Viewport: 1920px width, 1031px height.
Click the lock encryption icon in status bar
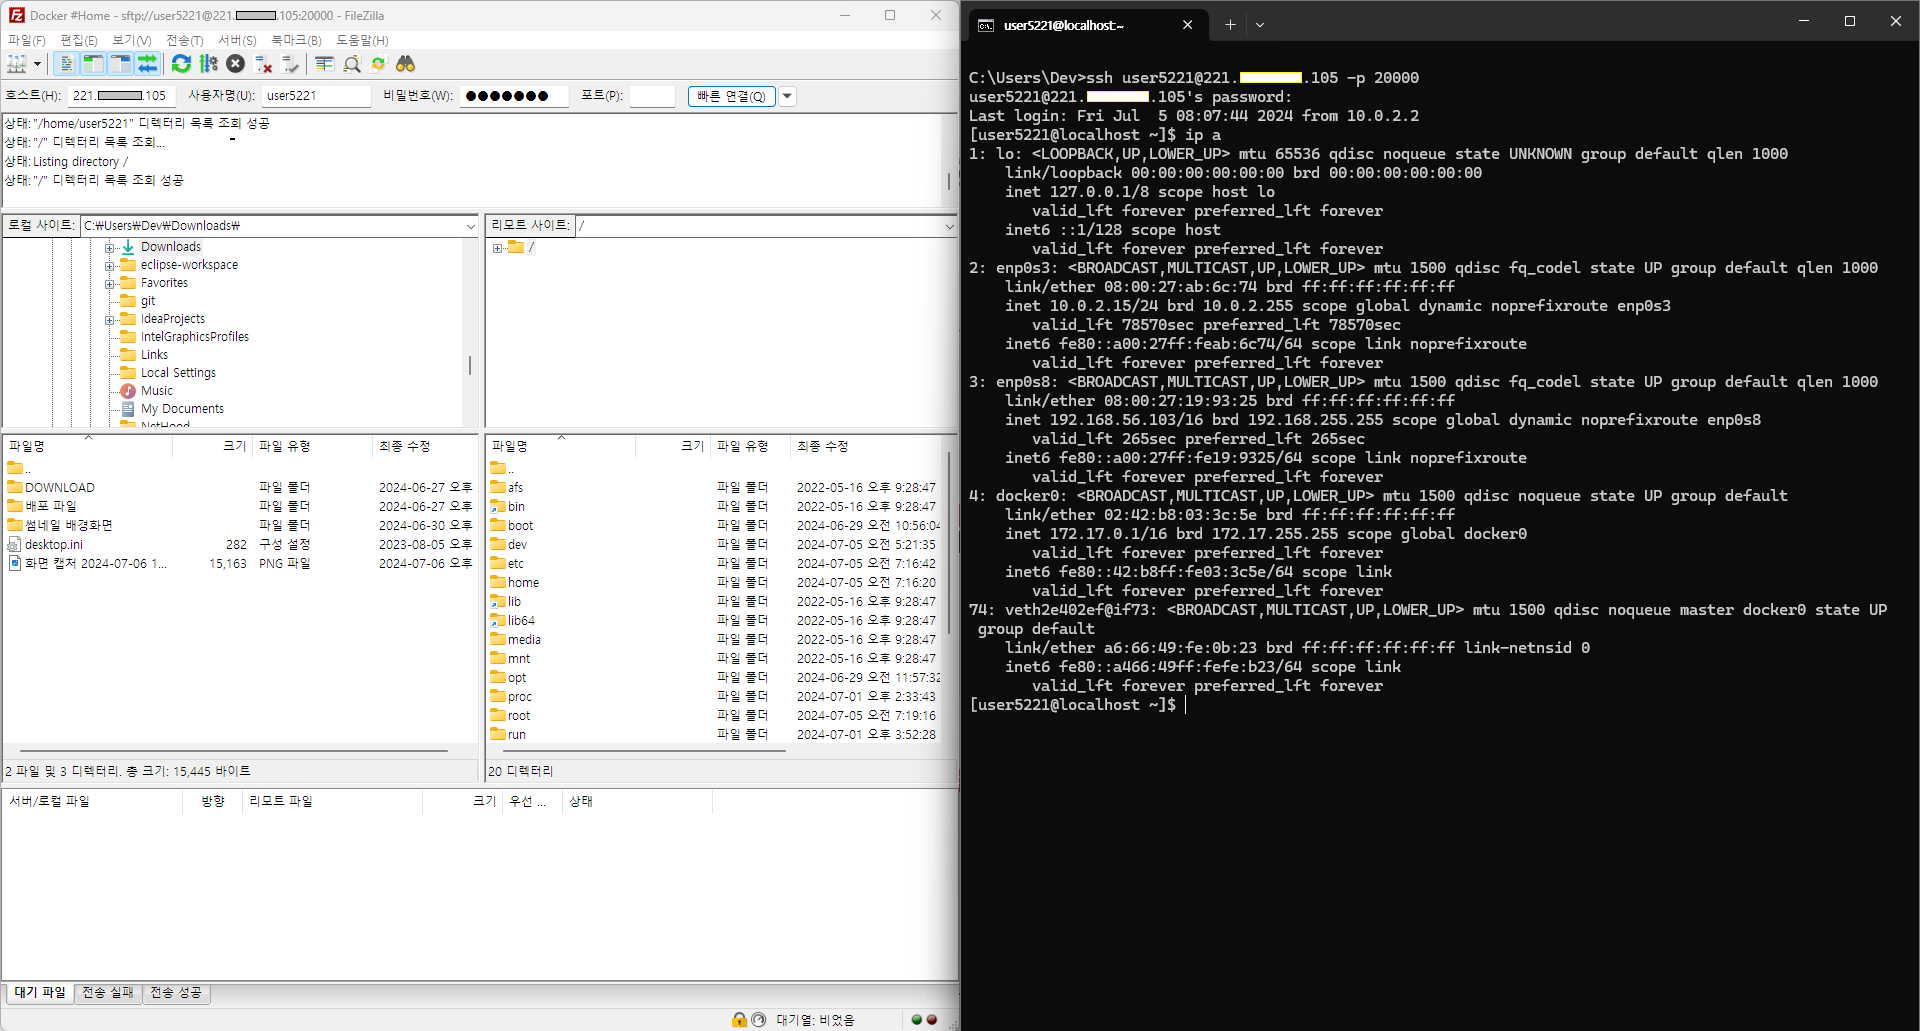(739, 1020)
